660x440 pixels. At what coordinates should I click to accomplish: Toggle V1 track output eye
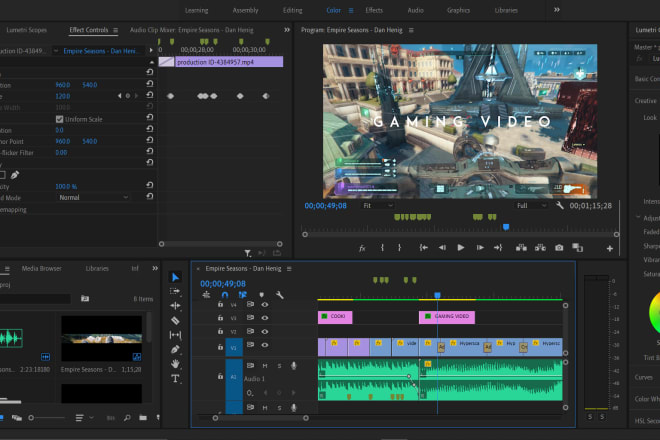(x=265, y=345)
